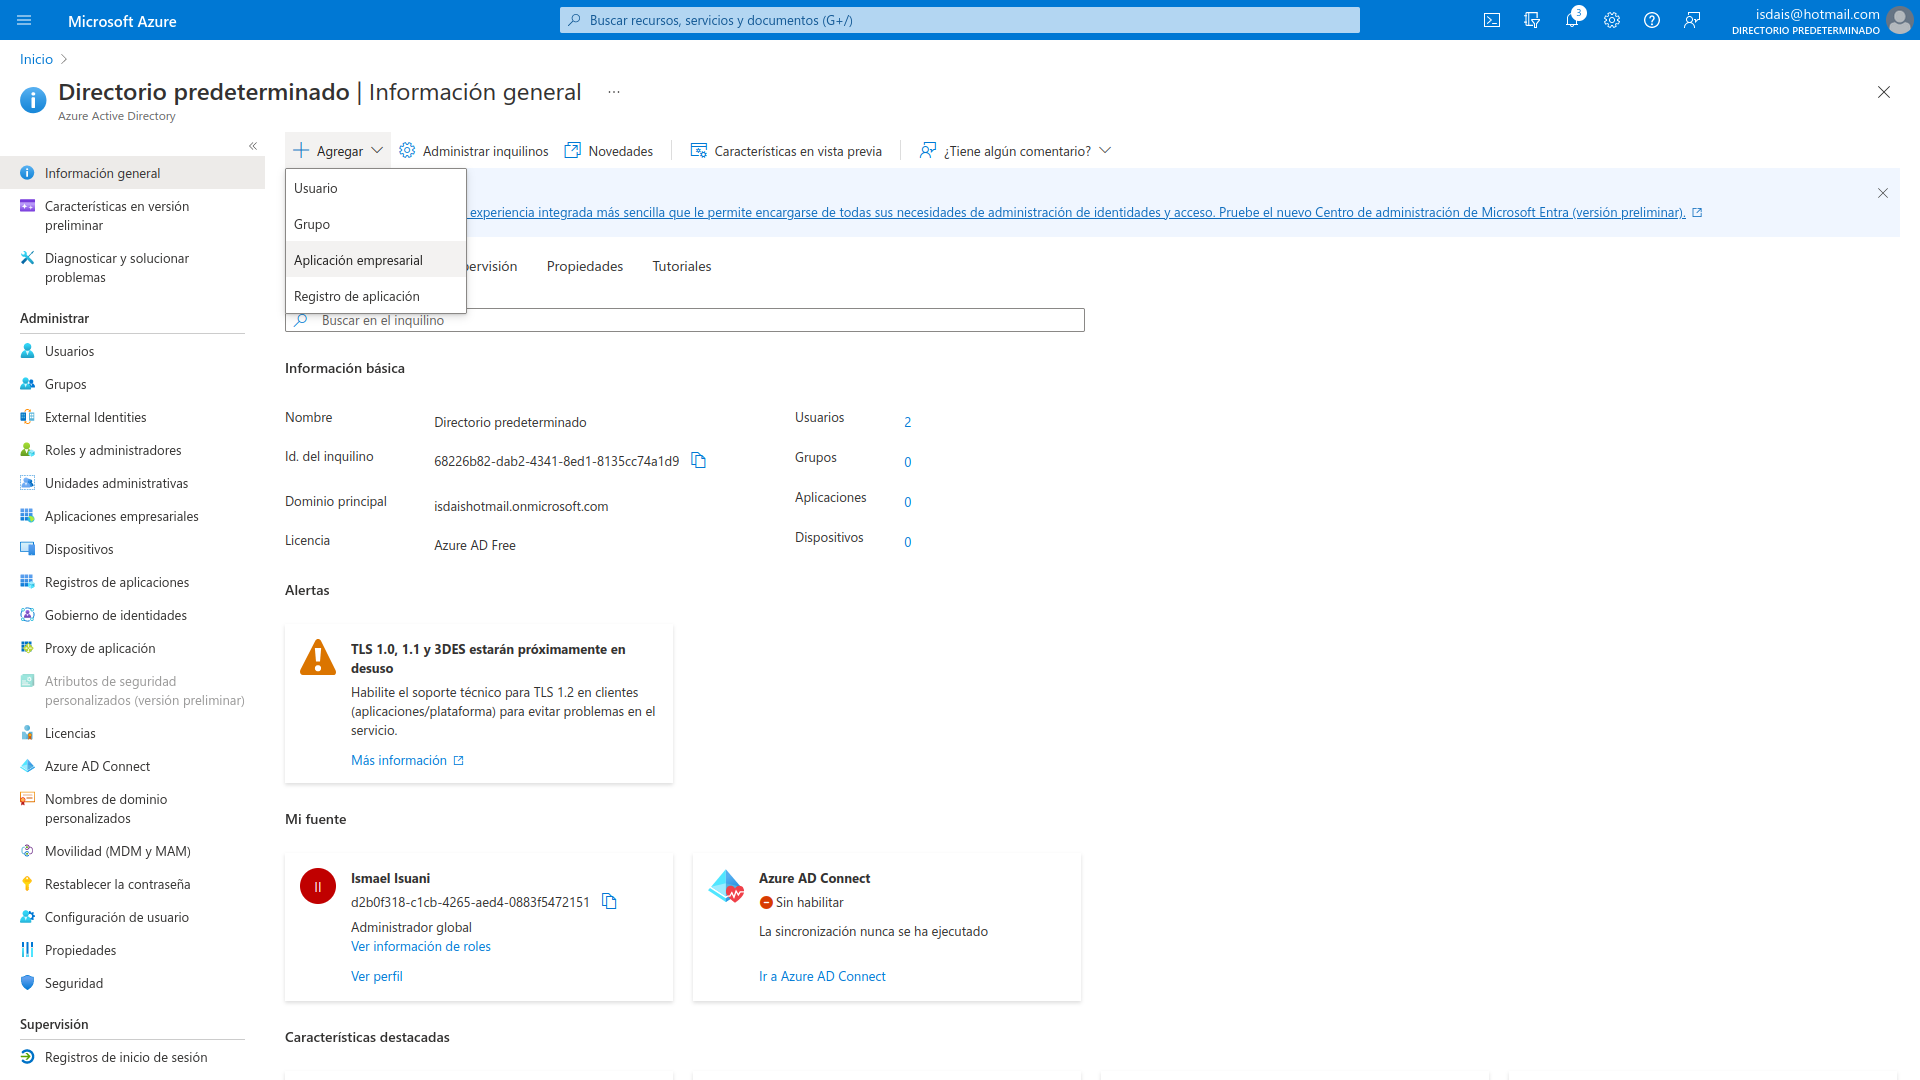
Task: Focus the global resource search box
Action: click(x=960, y=20)
